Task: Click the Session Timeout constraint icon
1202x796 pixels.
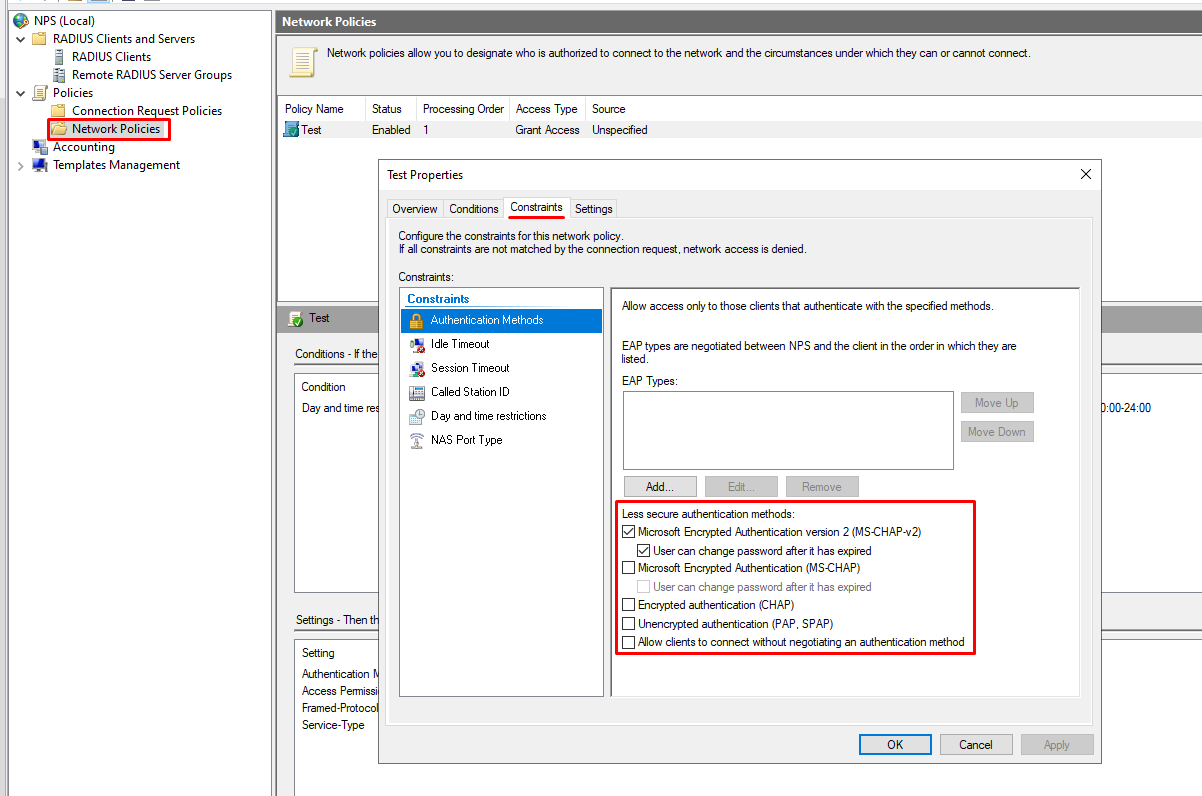Action: (417, 368)
